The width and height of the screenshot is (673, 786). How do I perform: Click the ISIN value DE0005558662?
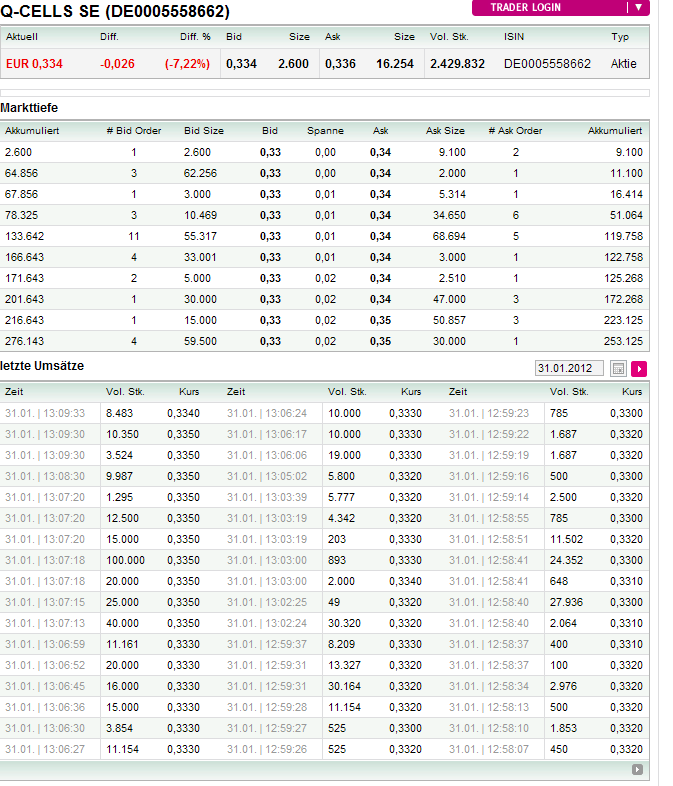click(547, 64)
